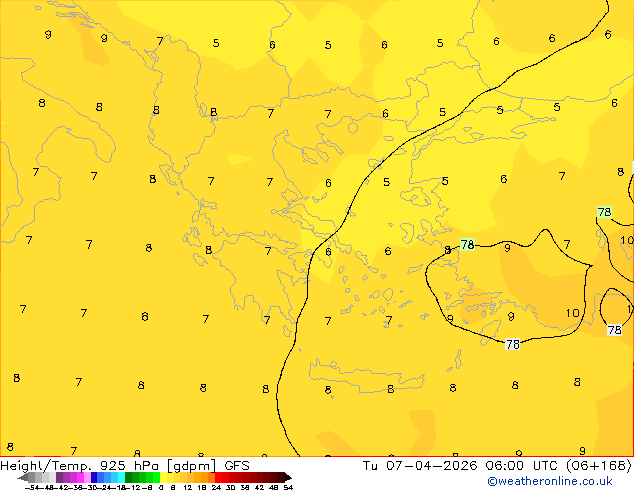The width and height of the screenshot is (634, 490).
Task: Pick the bright red swatch above the 24 label
Action: [x=218, y=477]
